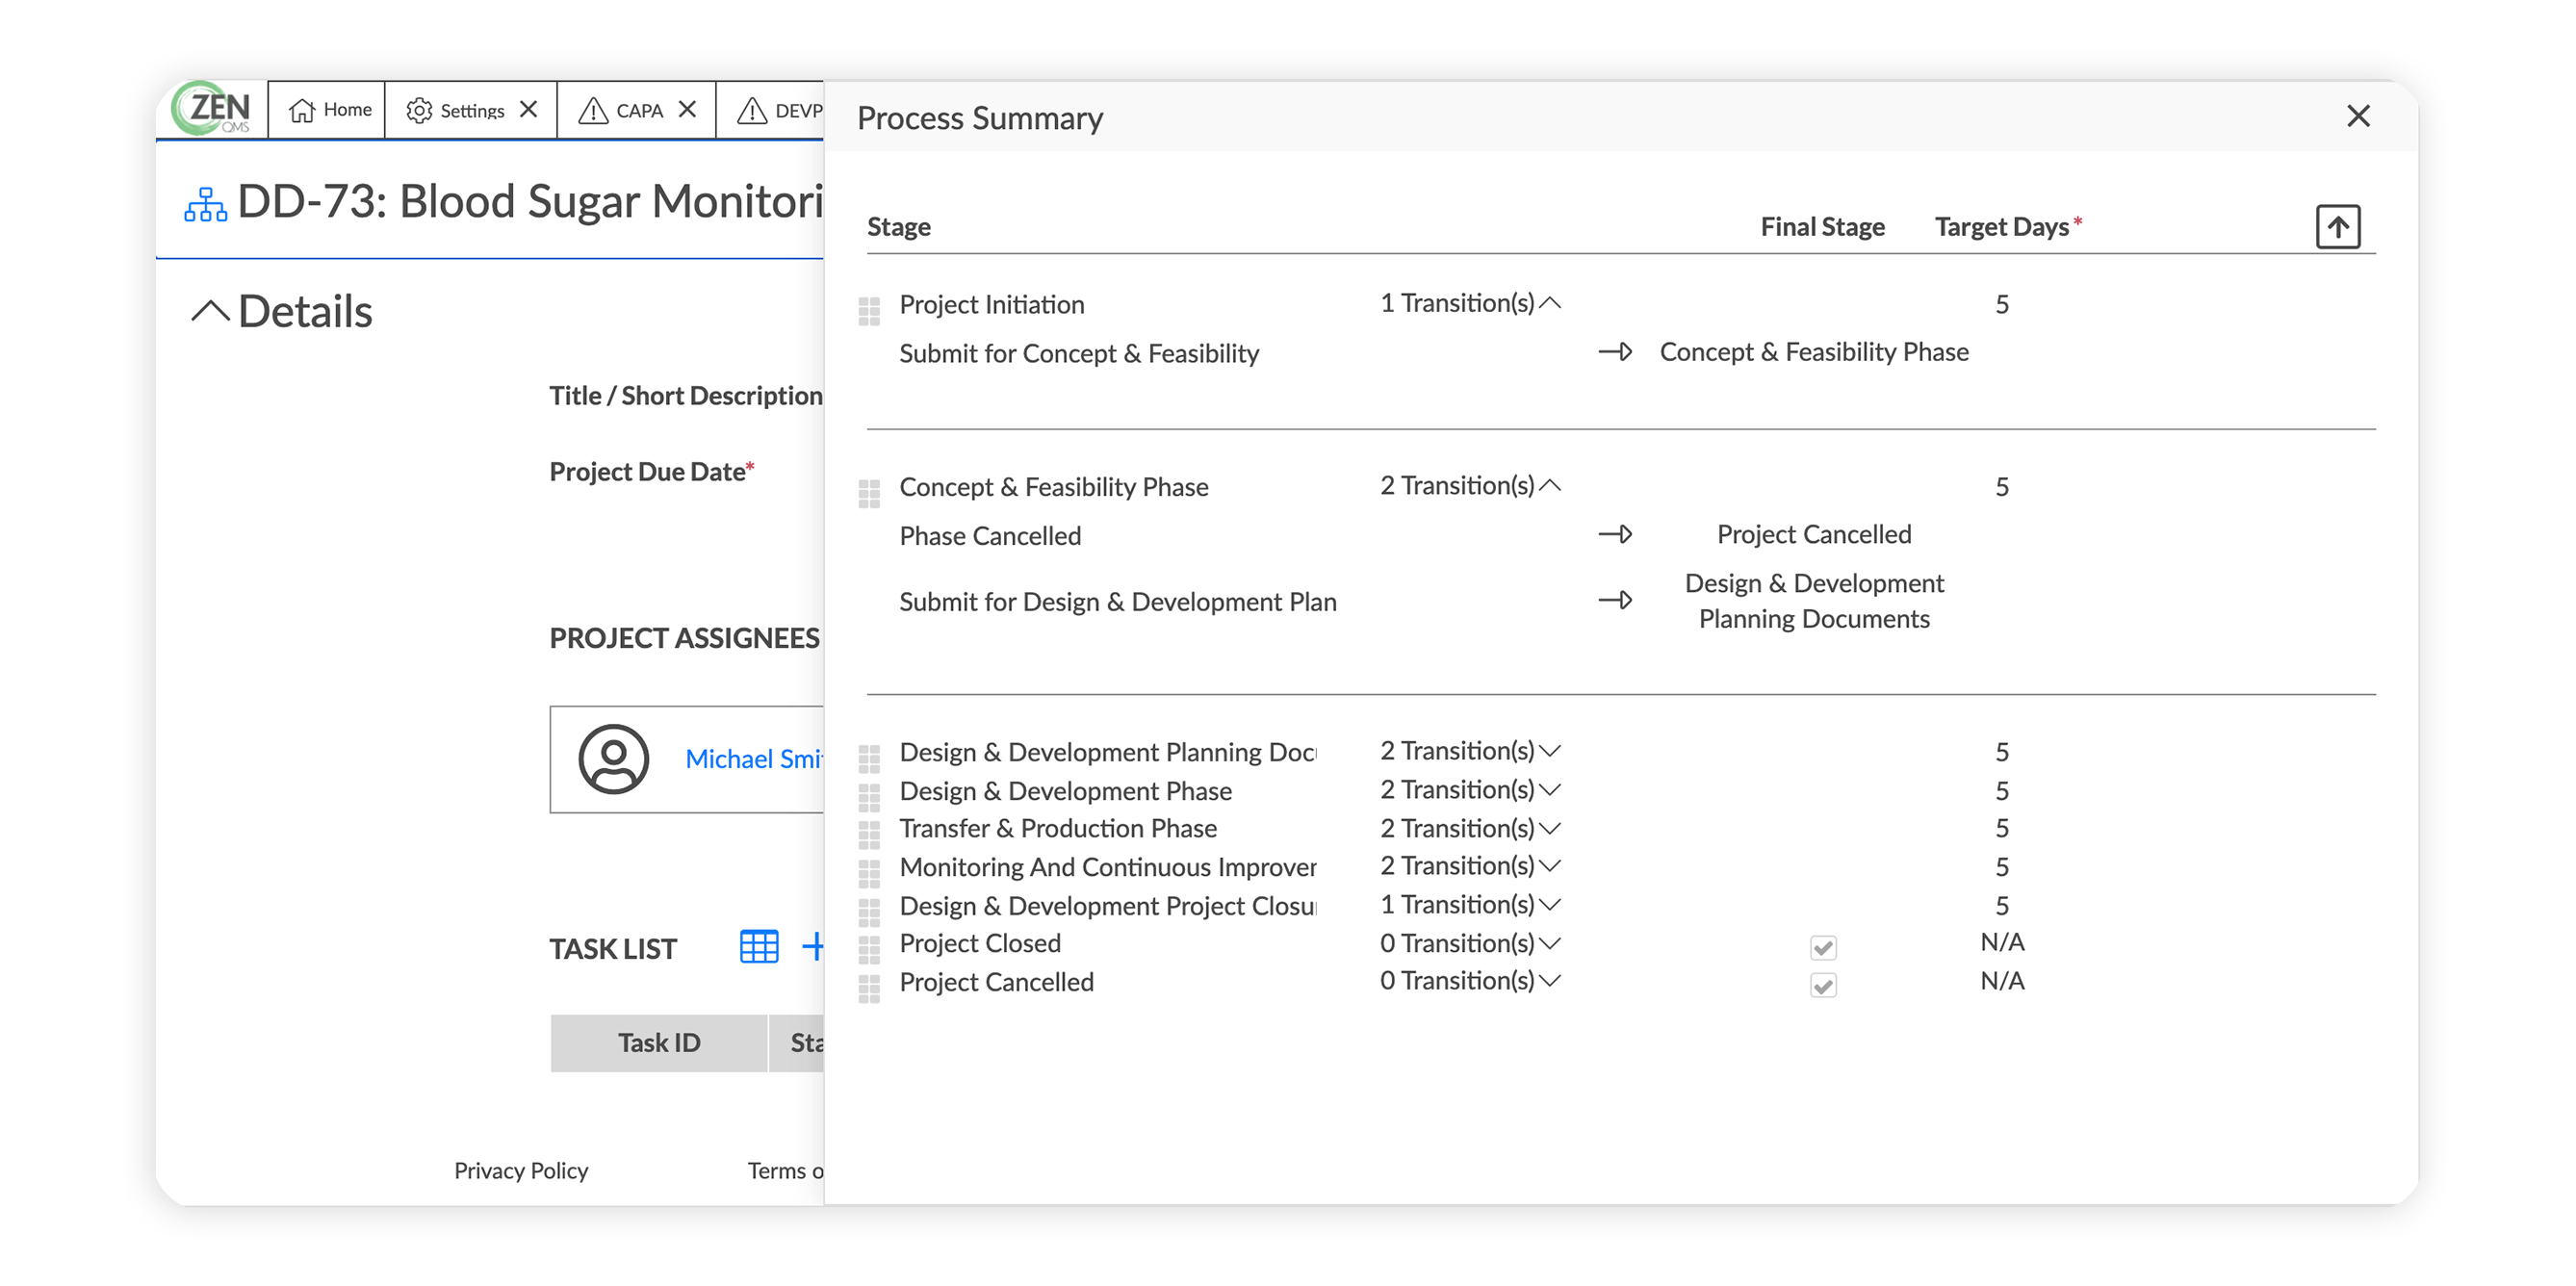Open the Privacy Policy link

click(x=520, y=1170)
